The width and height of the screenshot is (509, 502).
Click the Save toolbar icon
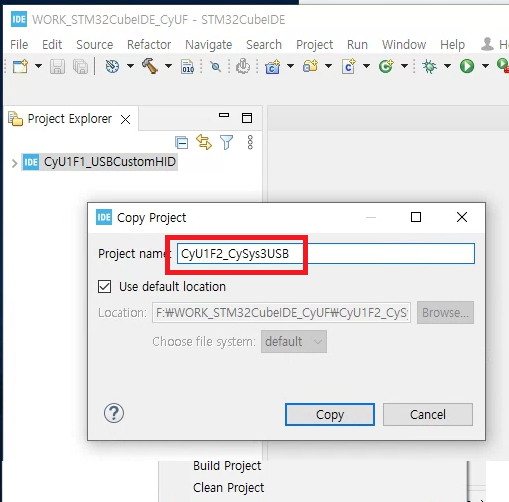pos(57,66)
